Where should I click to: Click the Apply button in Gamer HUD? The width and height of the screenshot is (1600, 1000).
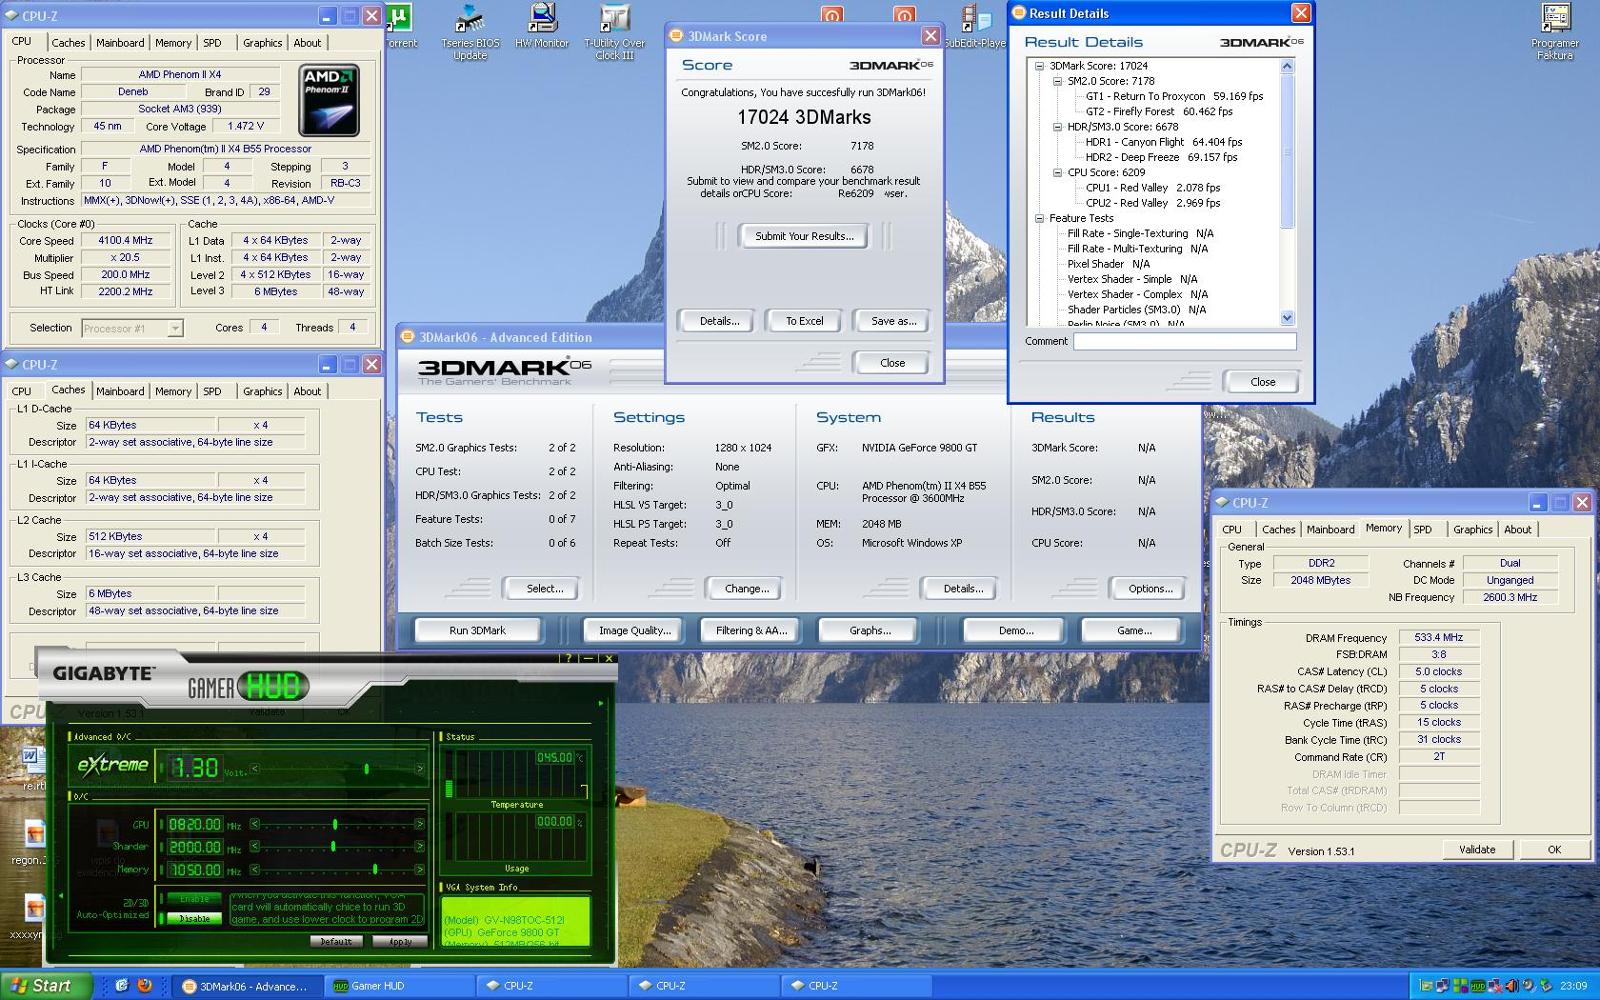click(x=400, y=941)
